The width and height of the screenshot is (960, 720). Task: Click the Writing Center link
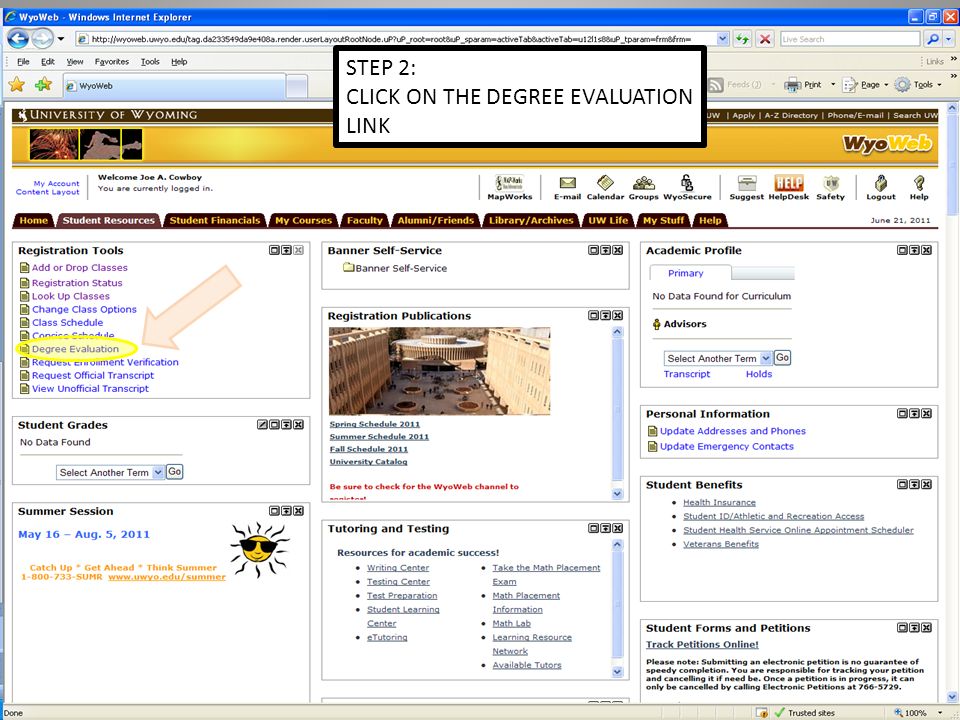(398, 568)
